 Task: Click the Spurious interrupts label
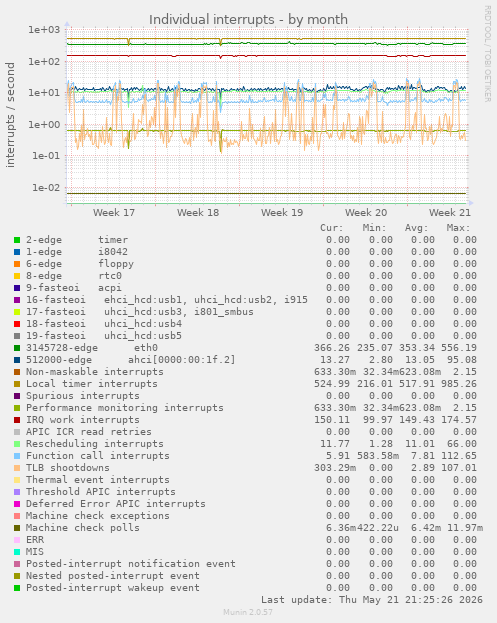[x=83, y=396]
